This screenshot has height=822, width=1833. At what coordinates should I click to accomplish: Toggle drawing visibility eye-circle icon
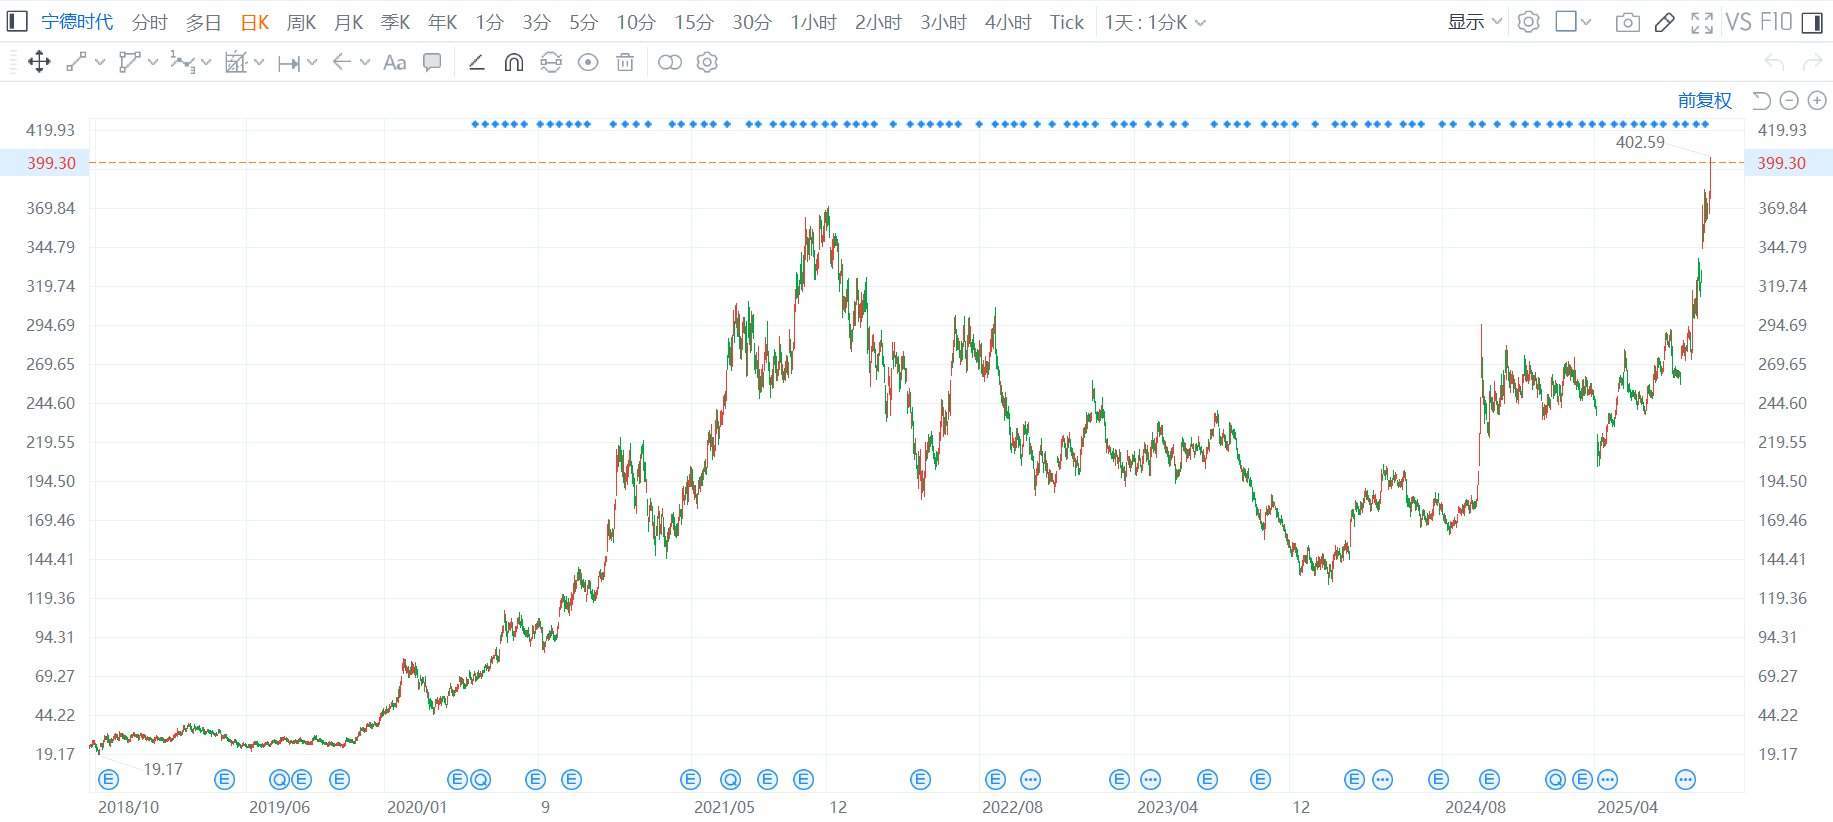[x=588, y=63]
